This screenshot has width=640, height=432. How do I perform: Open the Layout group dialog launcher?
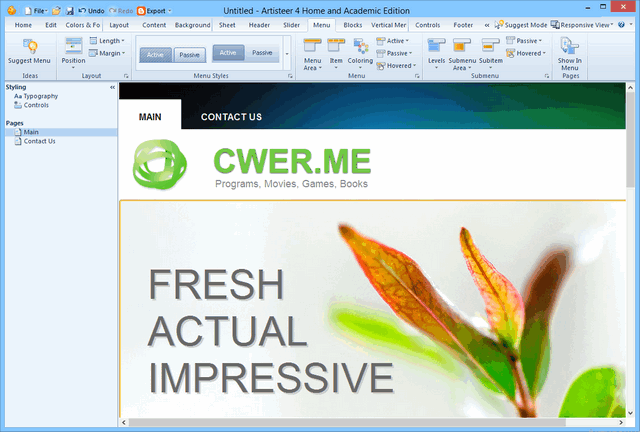pos(126,76)
